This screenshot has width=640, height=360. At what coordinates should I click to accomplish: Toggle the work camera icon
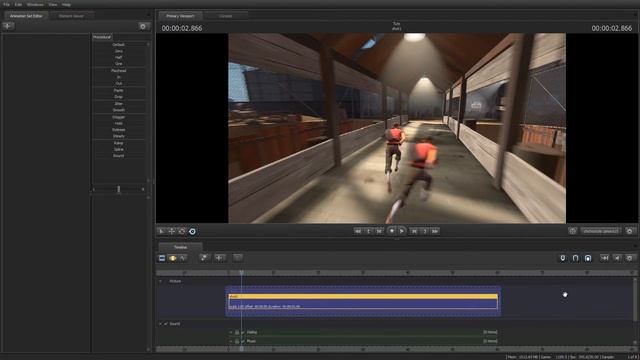pyautogui.click(x=572, y=231)
